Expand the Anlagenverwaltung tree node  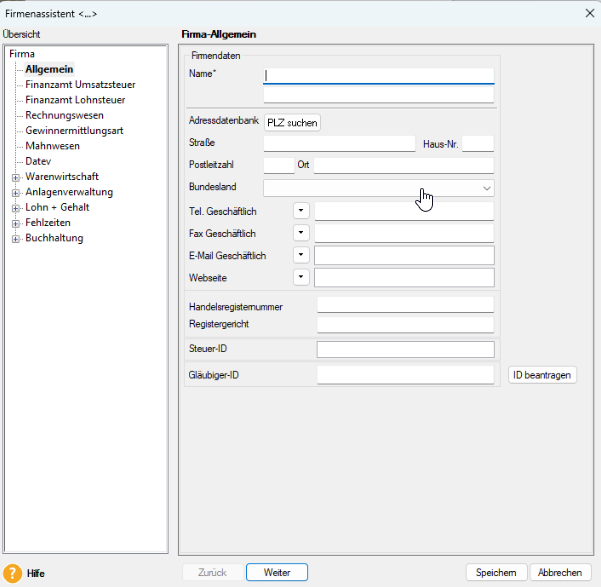(15, 193)
